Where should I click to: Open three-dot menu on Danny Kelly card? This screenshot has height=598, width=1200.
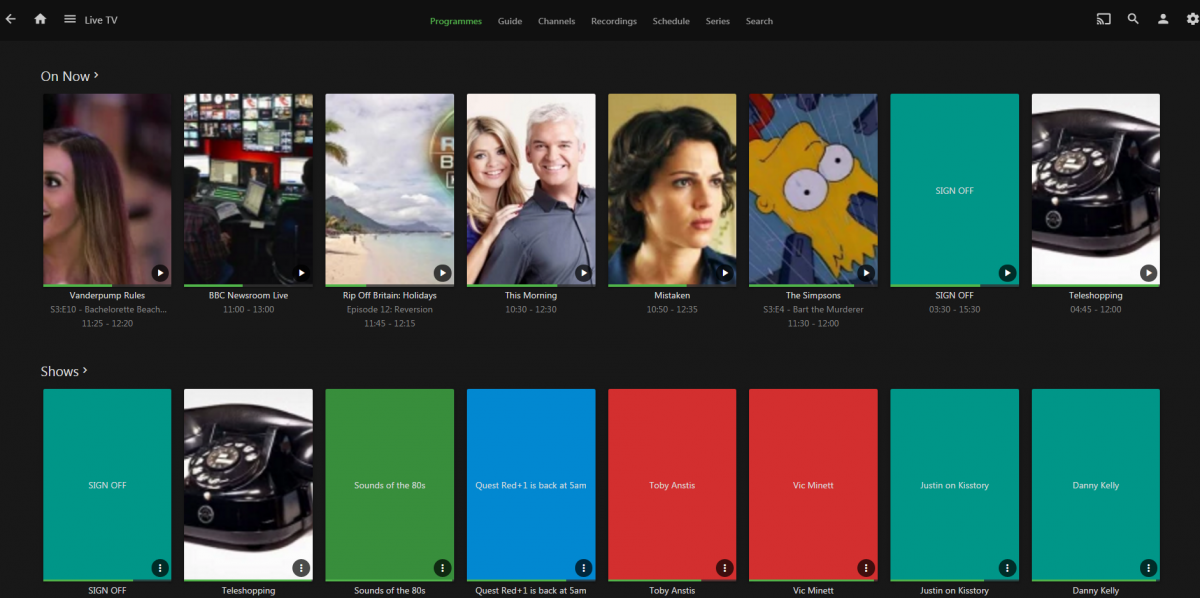pyautogui.click(x=1149, y=568)
